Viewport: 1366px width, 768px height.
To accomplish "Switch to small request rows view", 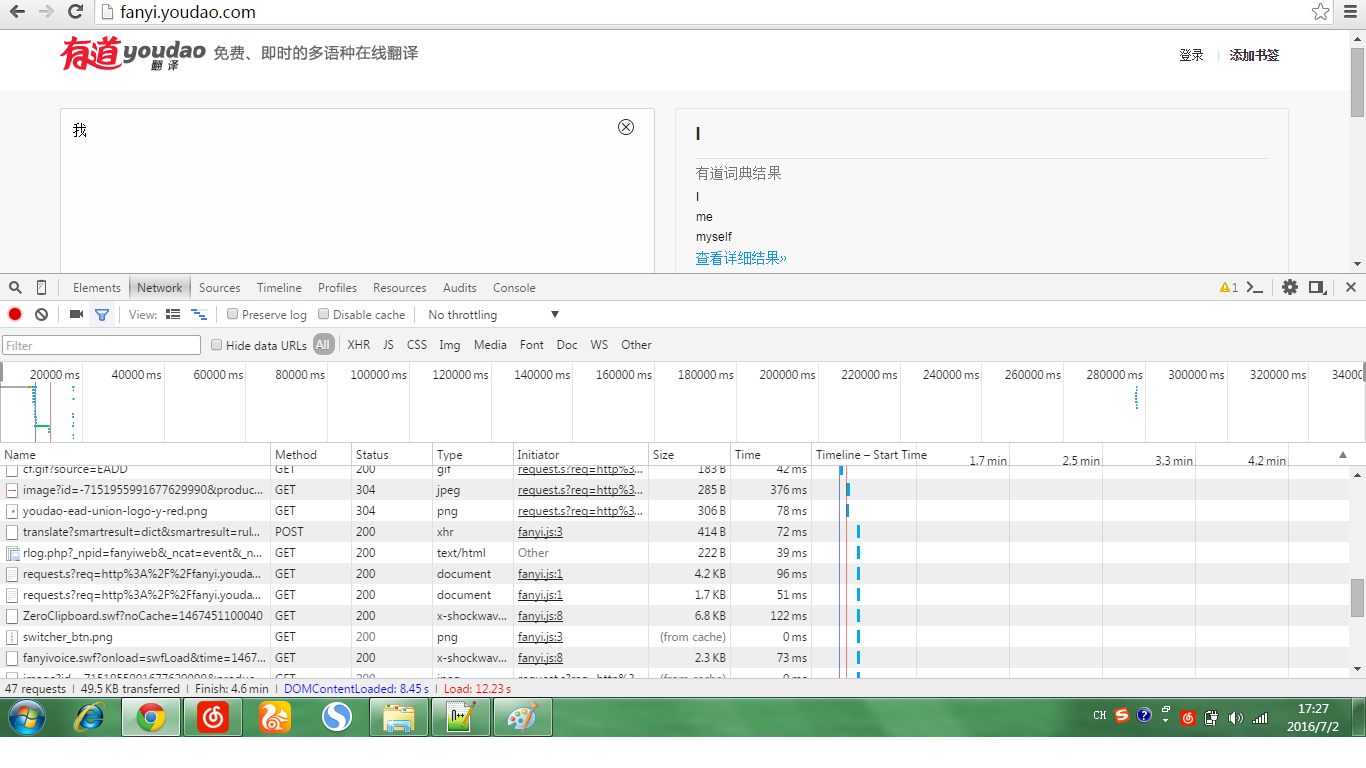I will pyautogui.click(x=198, y=314).
